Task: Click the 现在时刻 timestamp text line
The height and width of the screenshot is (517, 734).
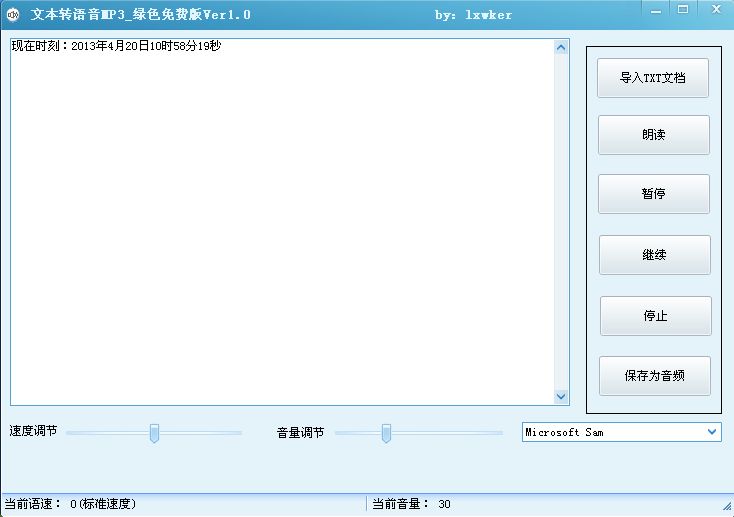Action: tap(116, 46)
